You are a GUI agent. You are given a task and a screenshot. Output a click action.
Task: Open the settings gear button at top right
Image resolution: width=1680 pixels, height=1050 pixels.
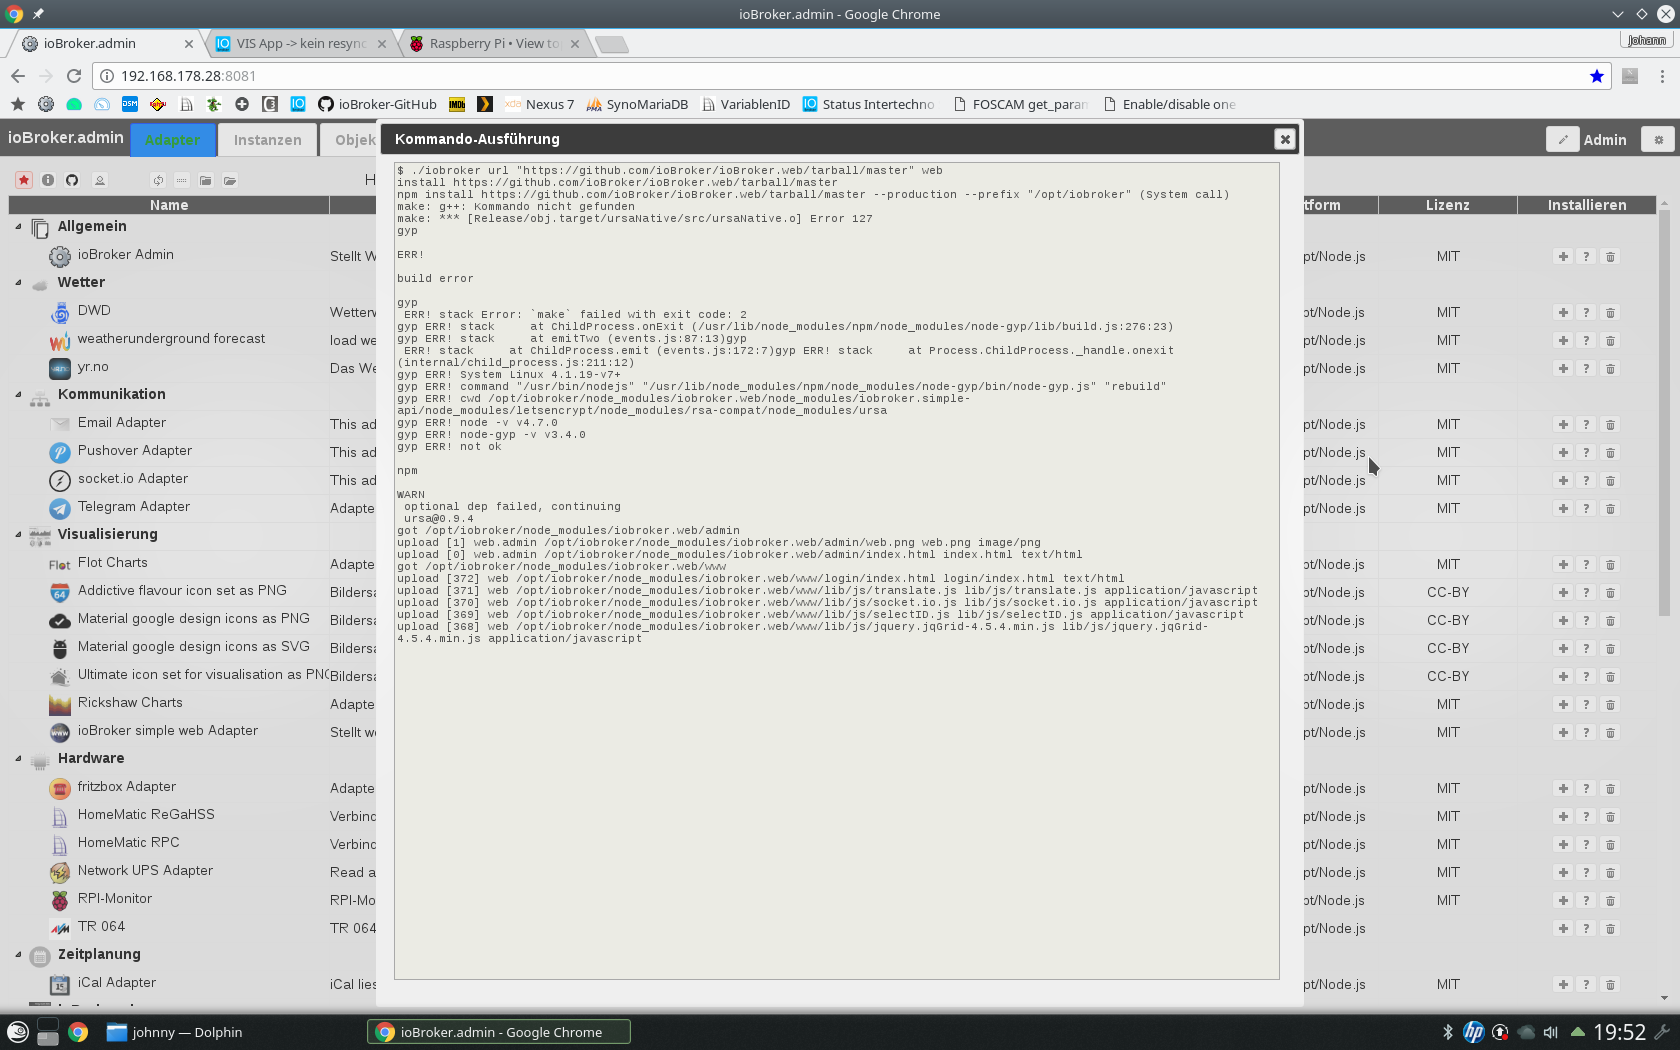tap(1658, 139)
